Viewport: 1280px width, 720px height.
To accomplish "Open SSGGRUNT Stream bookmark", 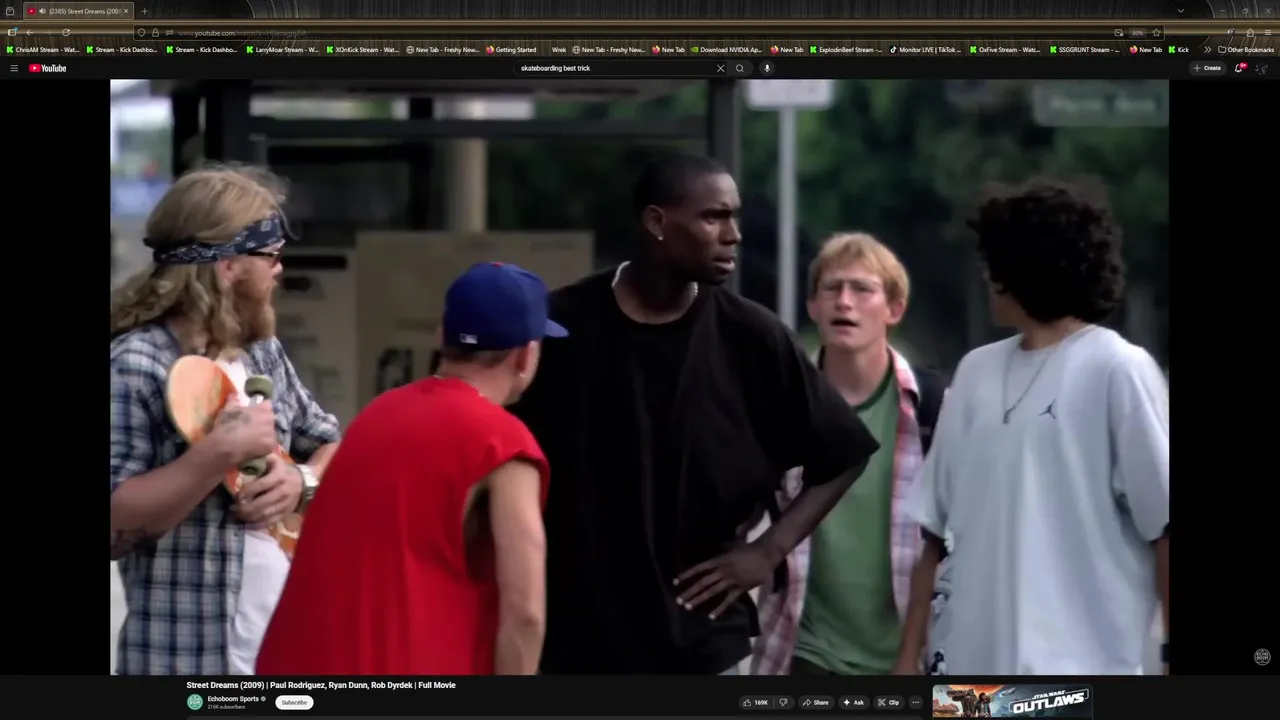I will [1084, 49].
